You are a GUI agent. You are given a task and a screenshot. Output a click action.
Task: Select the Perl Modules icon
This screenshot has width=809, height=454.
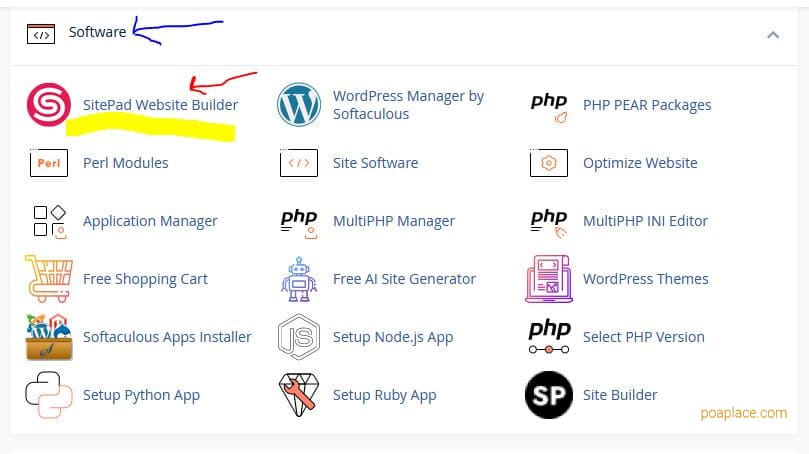click(x=48, y=163)
